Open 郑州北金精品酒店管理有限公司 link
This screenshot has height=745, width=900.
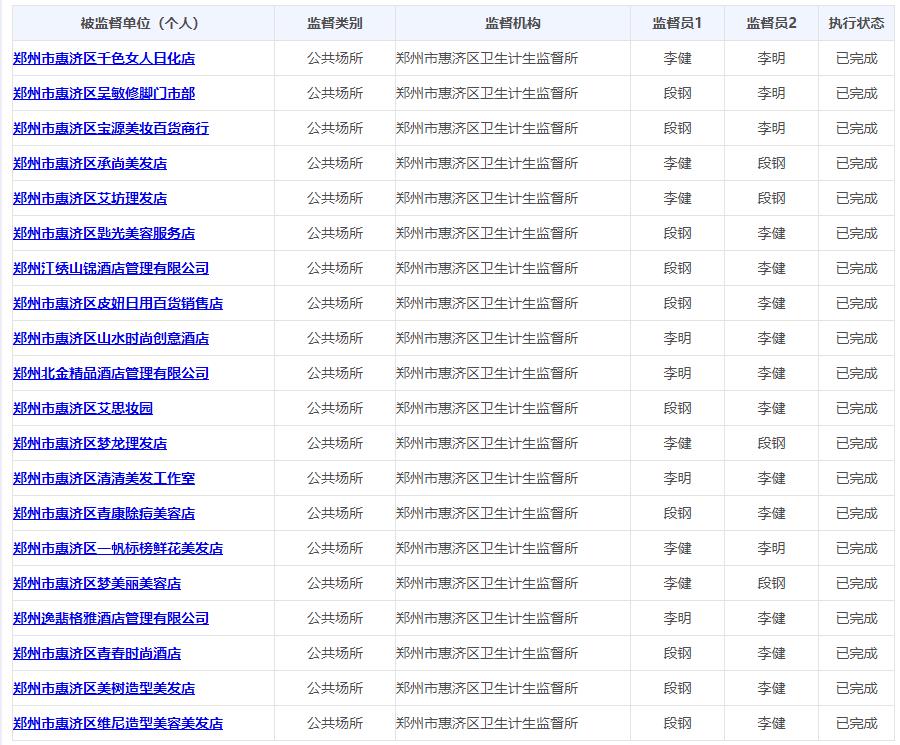(111, 373)
